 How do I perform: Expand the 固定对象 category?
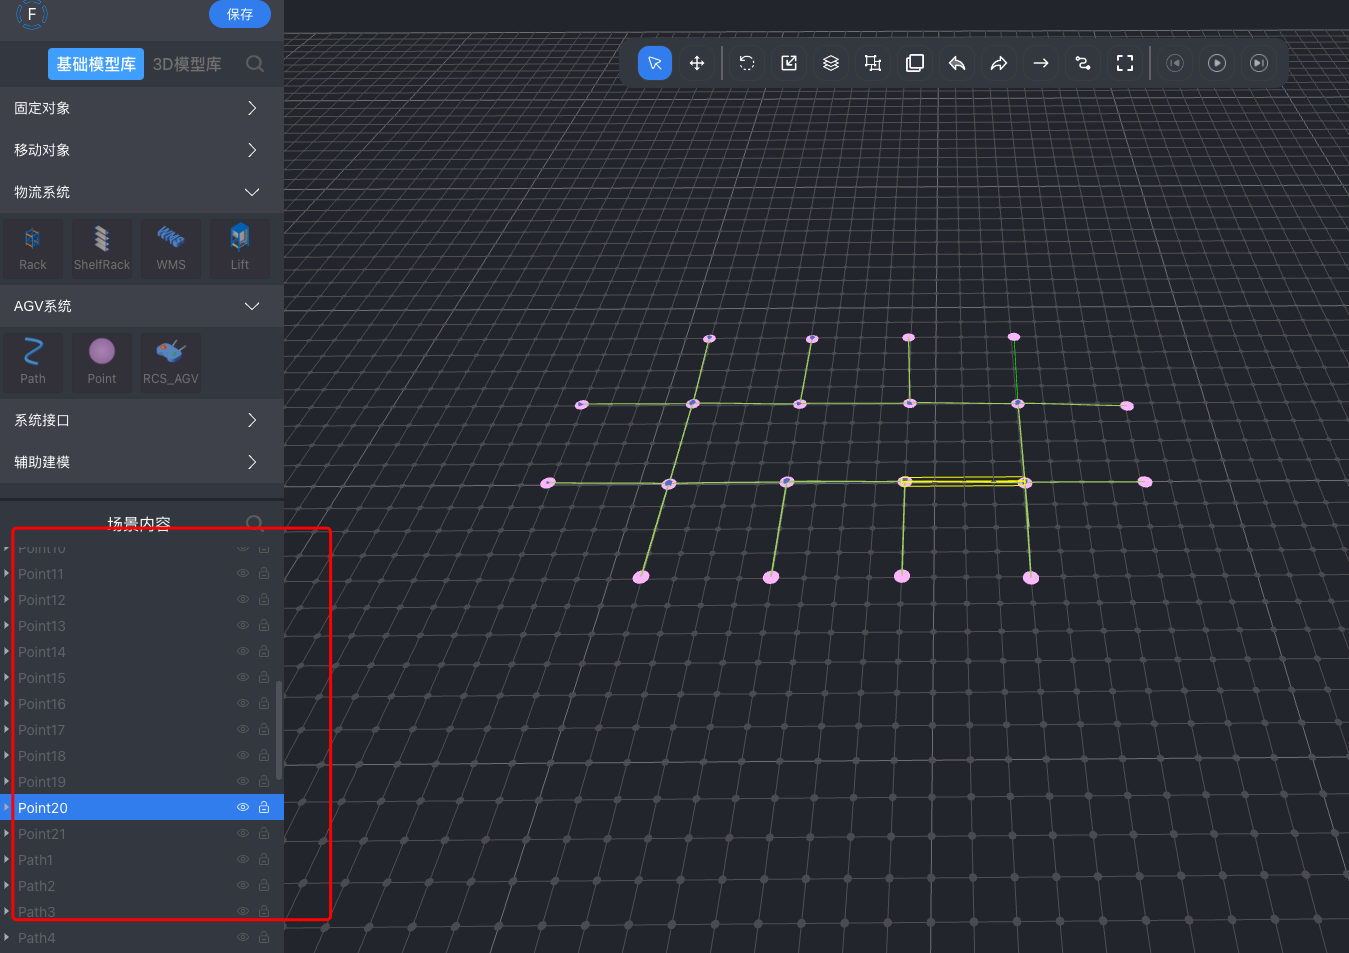[251, 108]
